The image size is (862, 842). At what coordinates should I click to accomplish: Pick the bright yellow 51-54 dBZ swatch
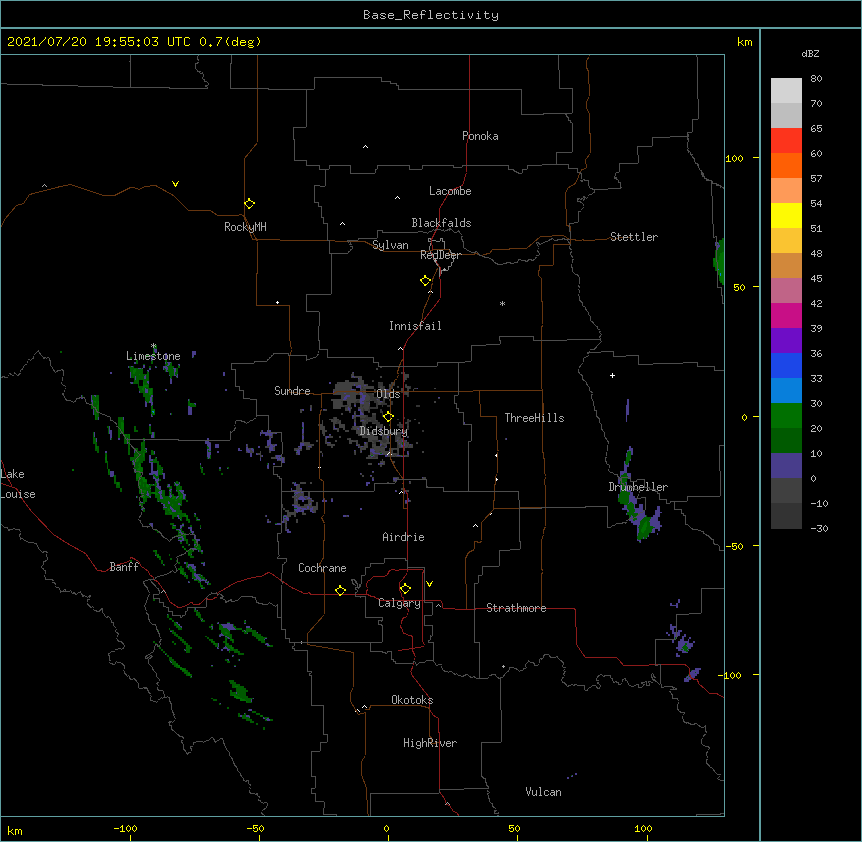pyautogui.click(x=786, y=215)
